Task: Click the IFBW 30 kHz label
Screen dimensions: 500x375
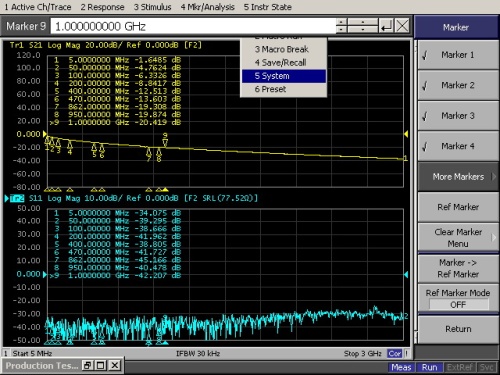Action: point(198,353)
